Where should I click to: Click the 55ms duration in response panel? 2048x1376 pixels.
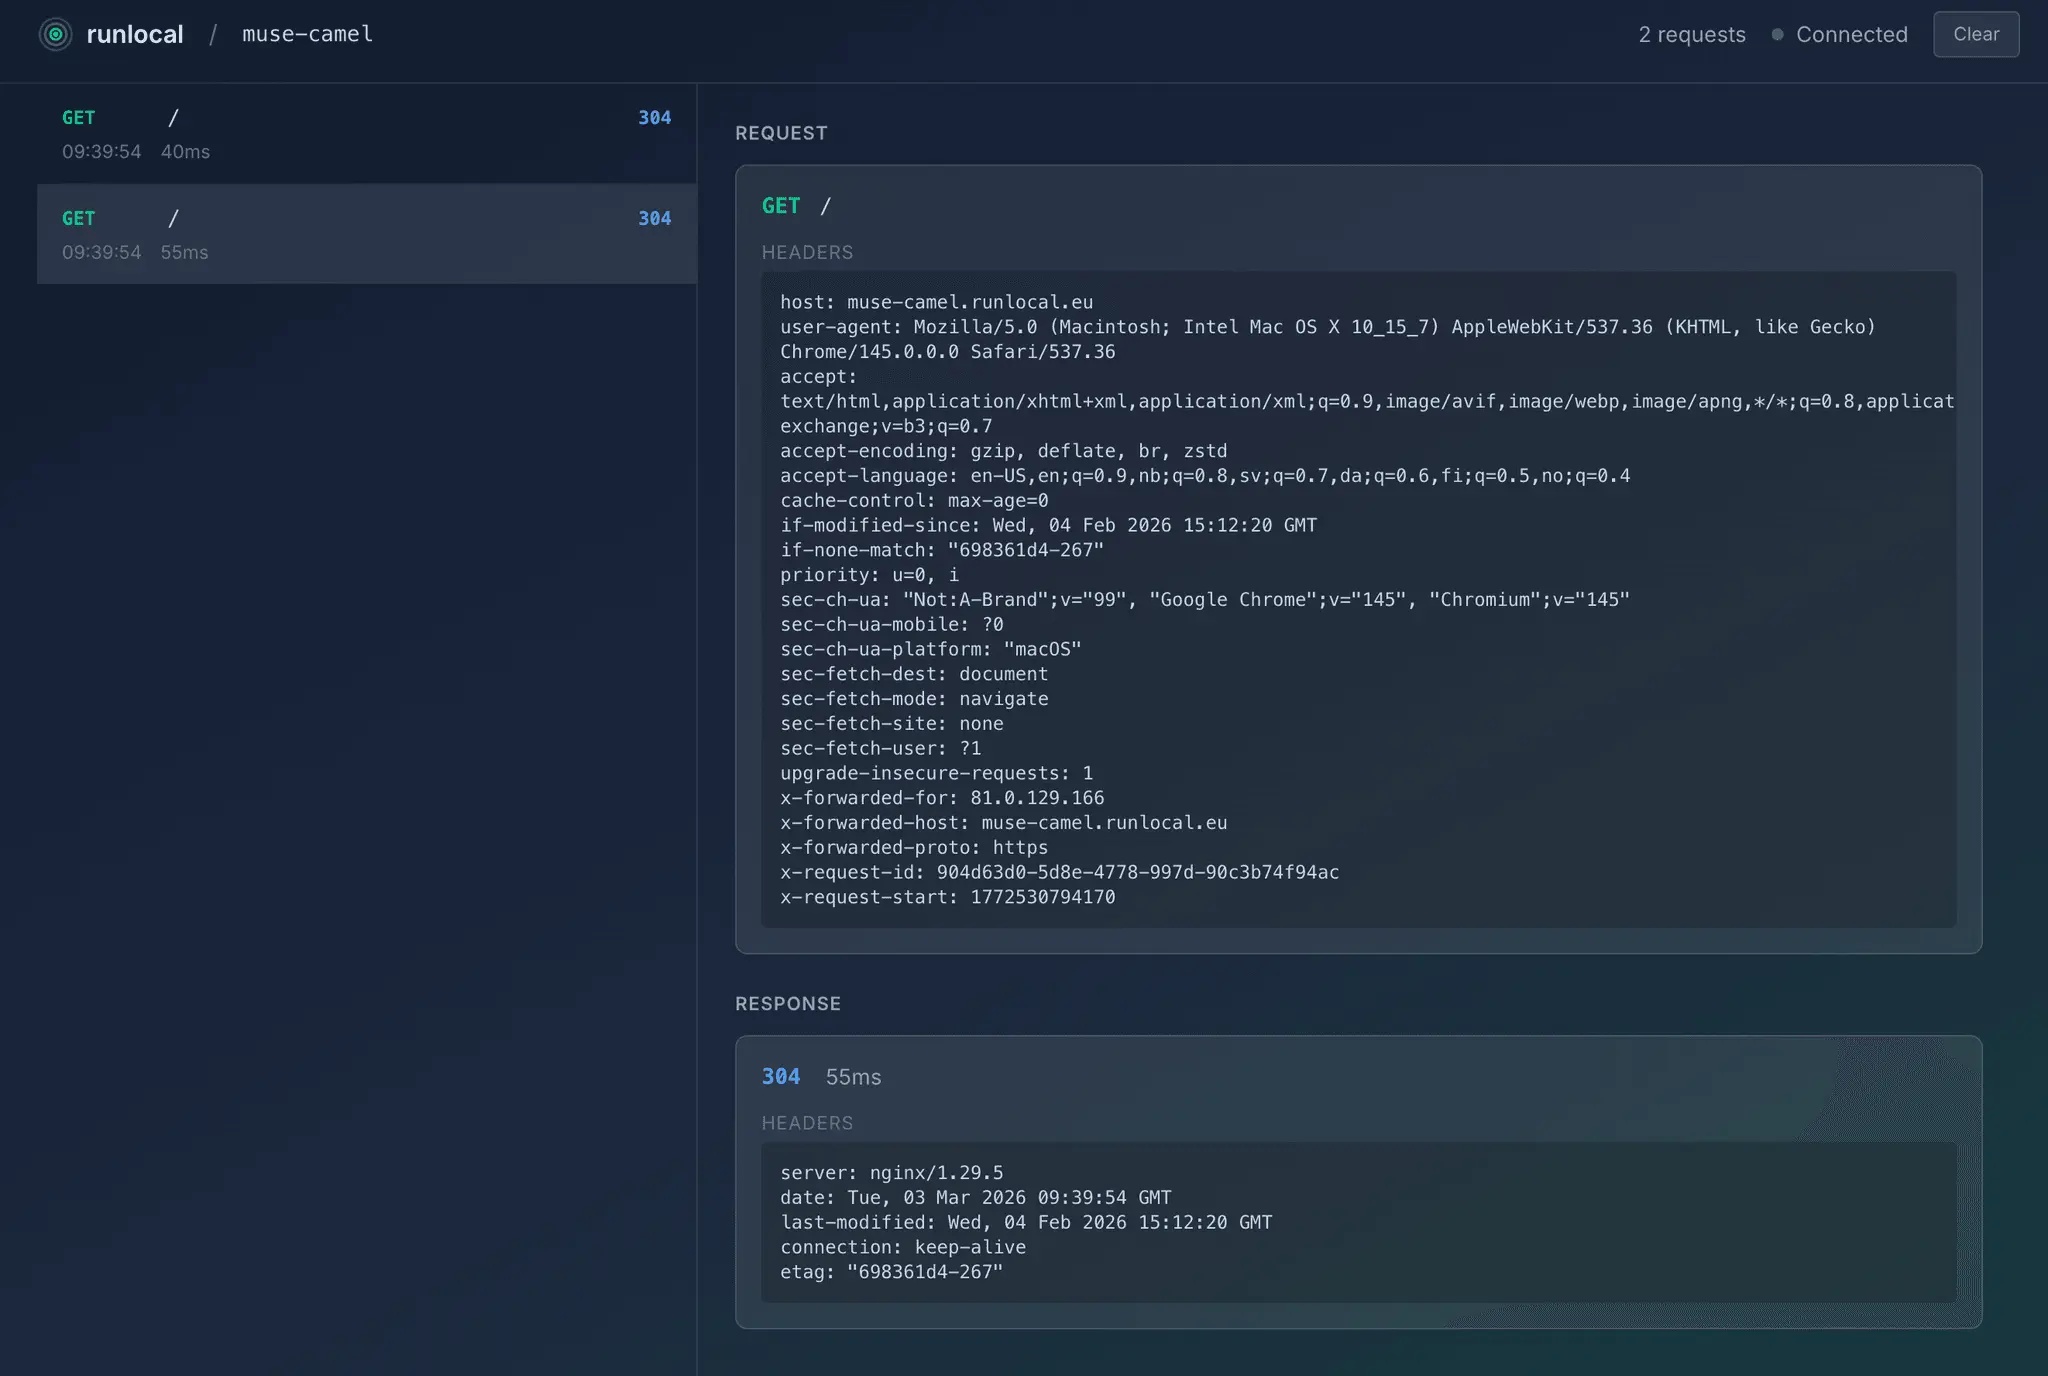[x=853, y=1077]
